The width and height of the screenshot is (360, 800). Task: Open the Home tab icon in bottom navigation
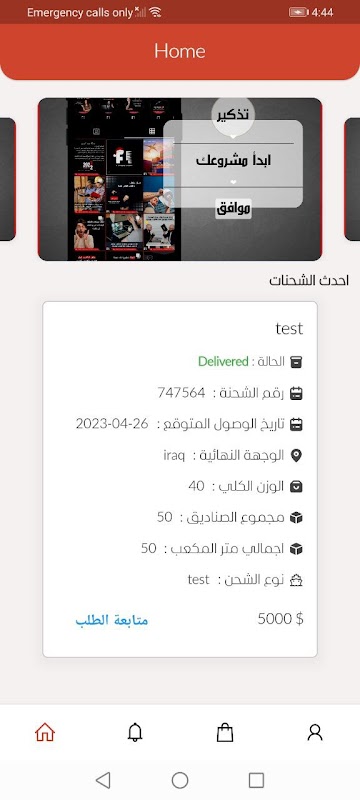click(45, 733)
